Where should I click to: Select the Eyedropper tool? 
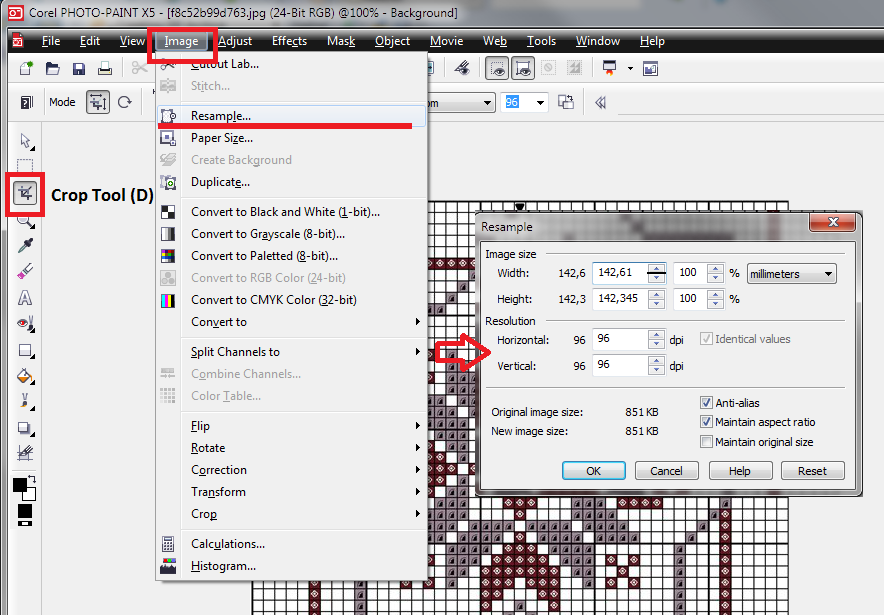pyautogui.click(x=26, y=246)
